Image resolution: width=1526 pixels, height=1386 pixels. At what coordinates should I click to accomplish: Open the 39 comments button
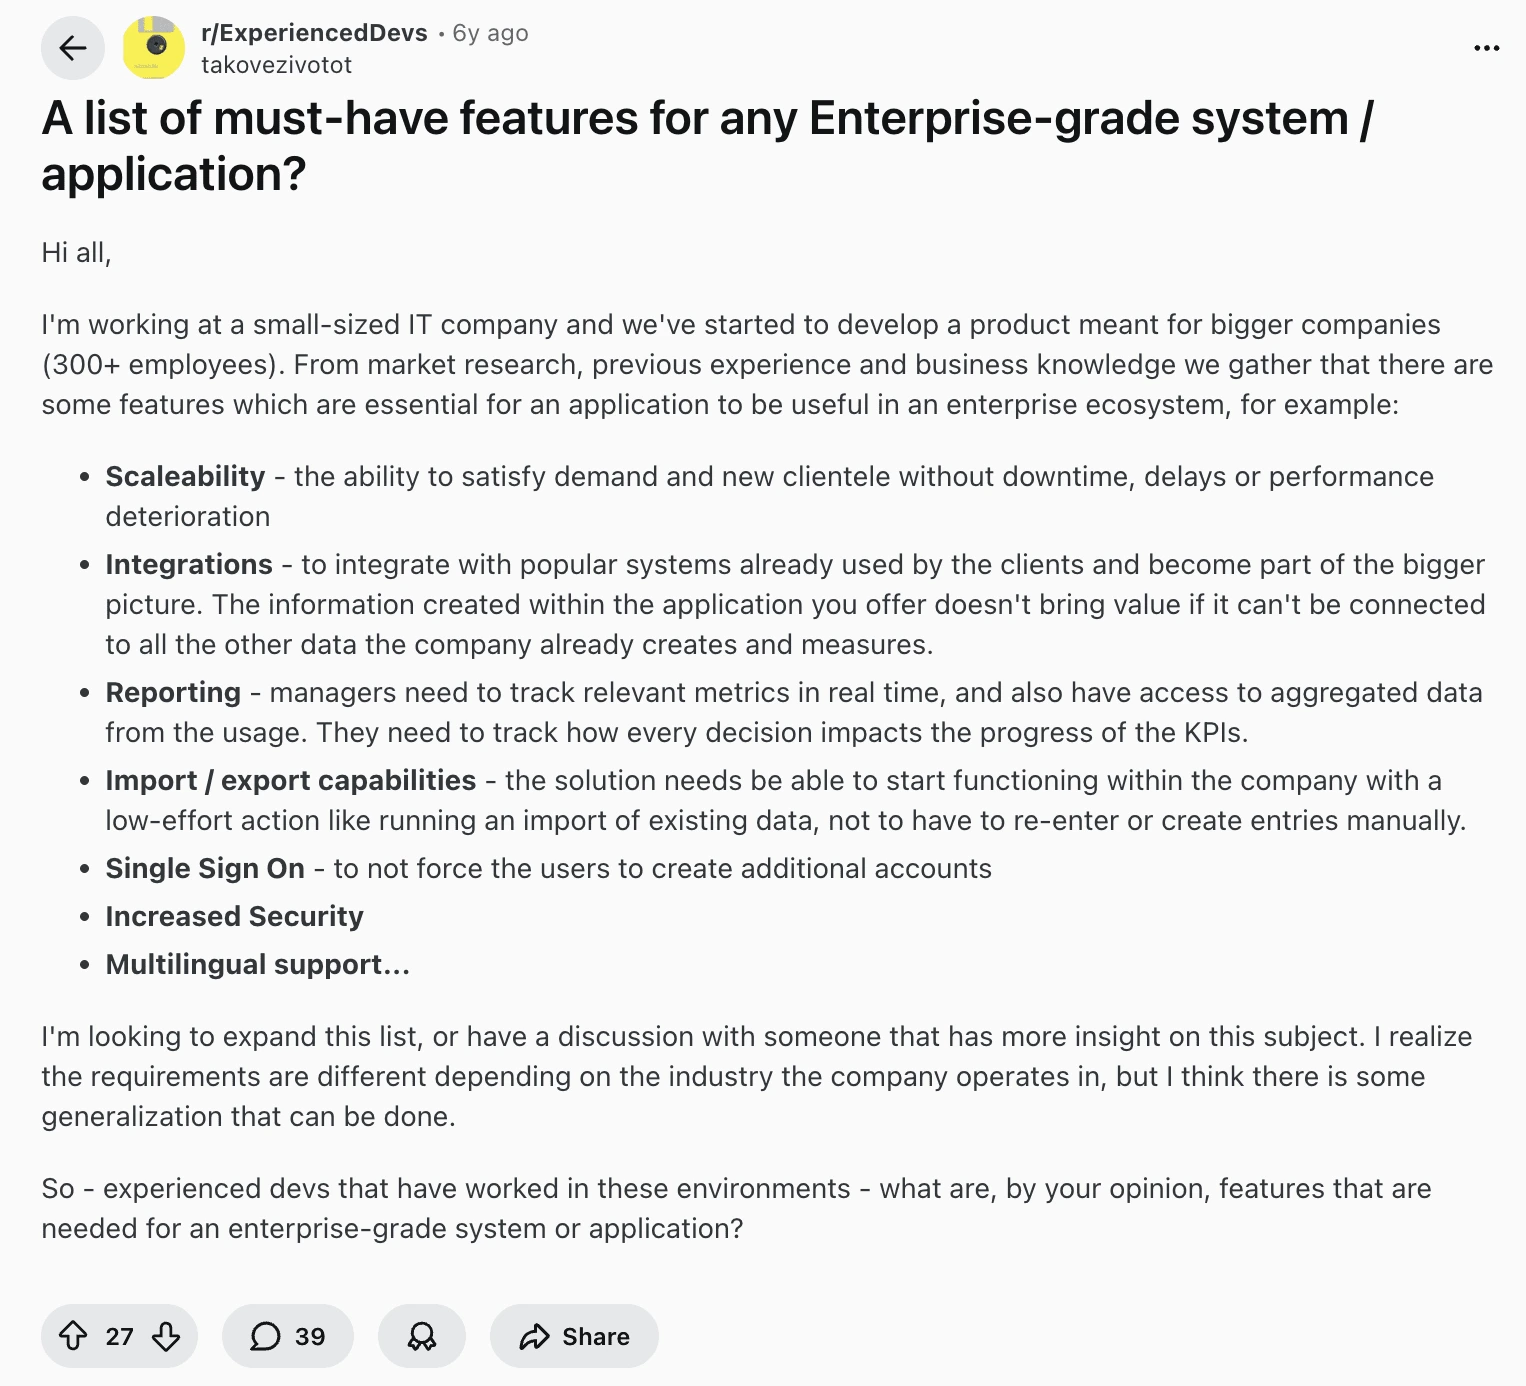click(x=288, y=1336)
